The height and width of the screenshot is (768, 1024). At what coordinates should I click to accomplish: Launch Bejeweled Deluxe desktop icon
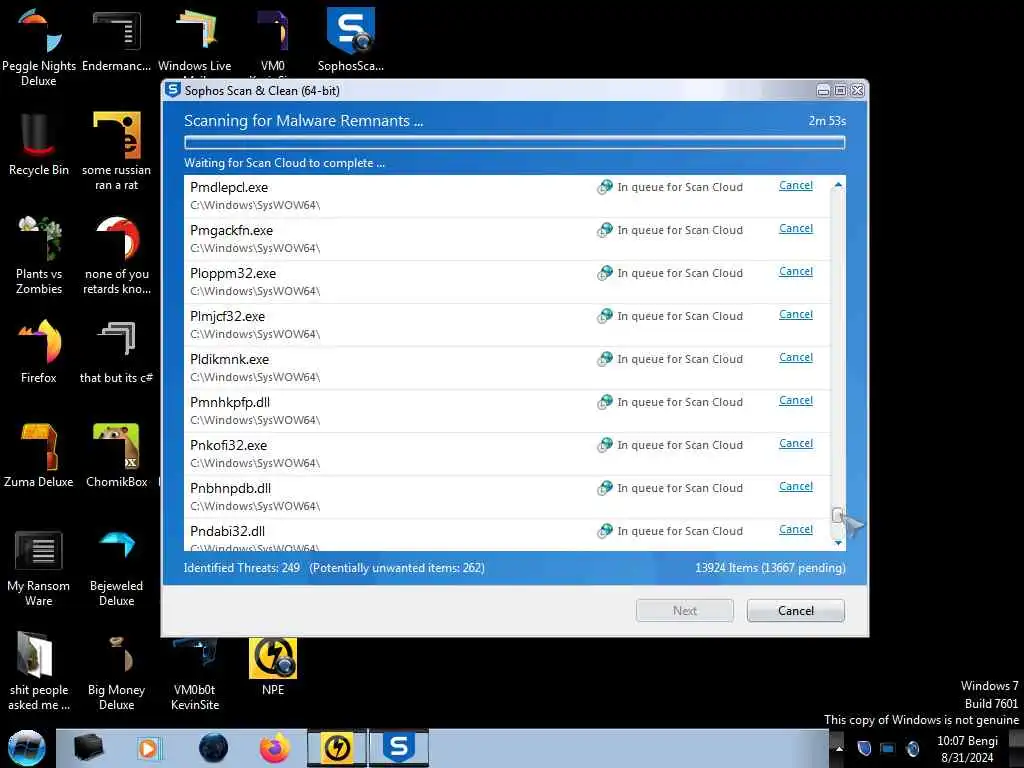point(116,568)
